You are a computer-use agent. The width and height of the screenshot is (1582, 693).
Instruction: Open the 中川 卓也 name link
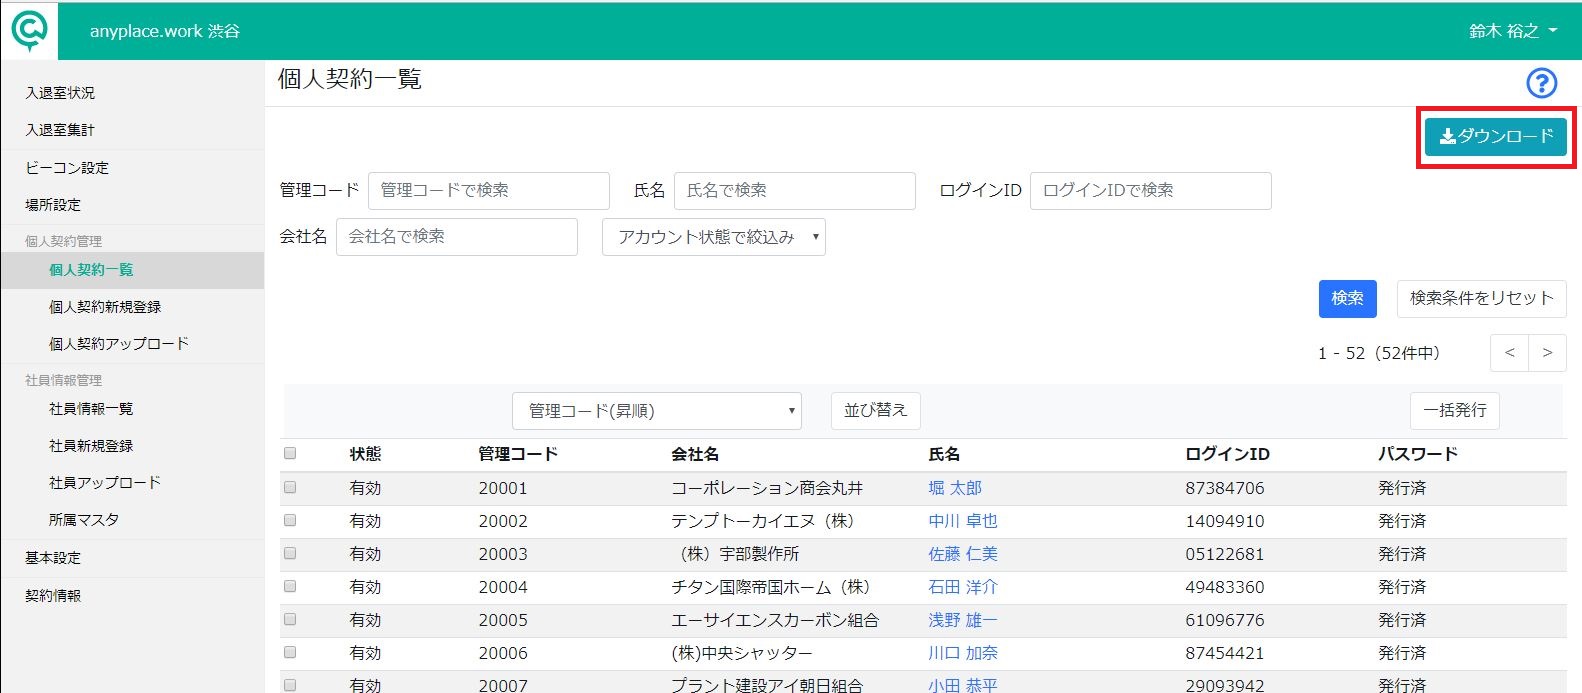(963, 521)
